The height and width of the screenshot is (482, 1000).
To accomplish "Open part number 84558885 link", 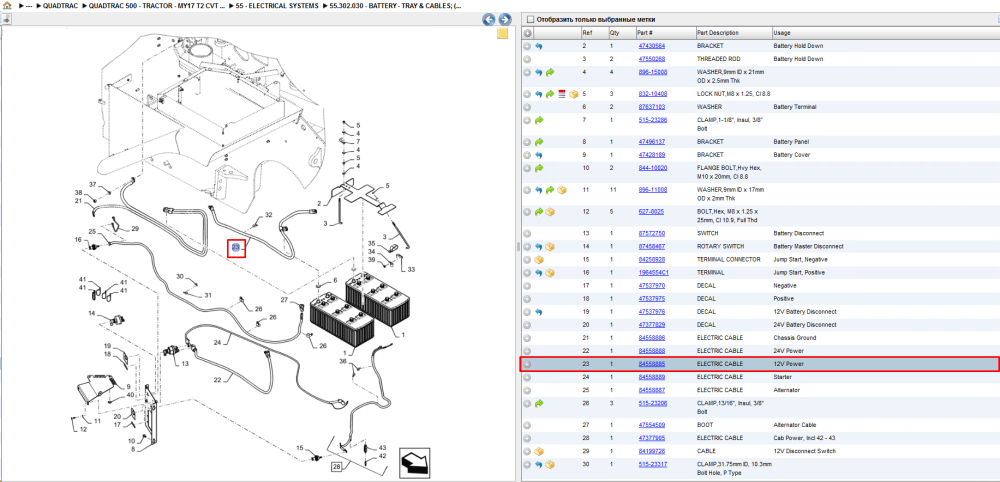I will pos(651,364).
